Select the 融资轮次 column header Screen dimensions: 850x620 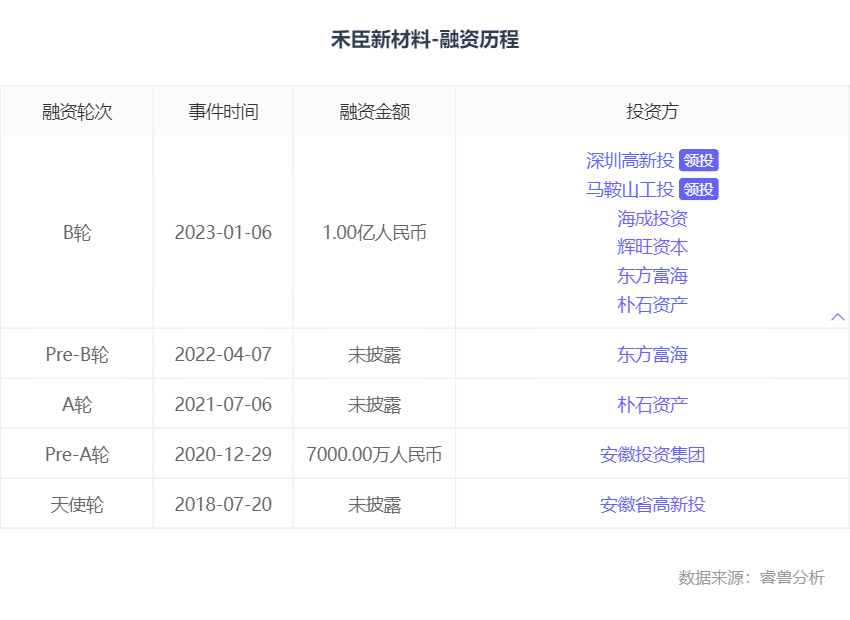[x=77, y=112]
